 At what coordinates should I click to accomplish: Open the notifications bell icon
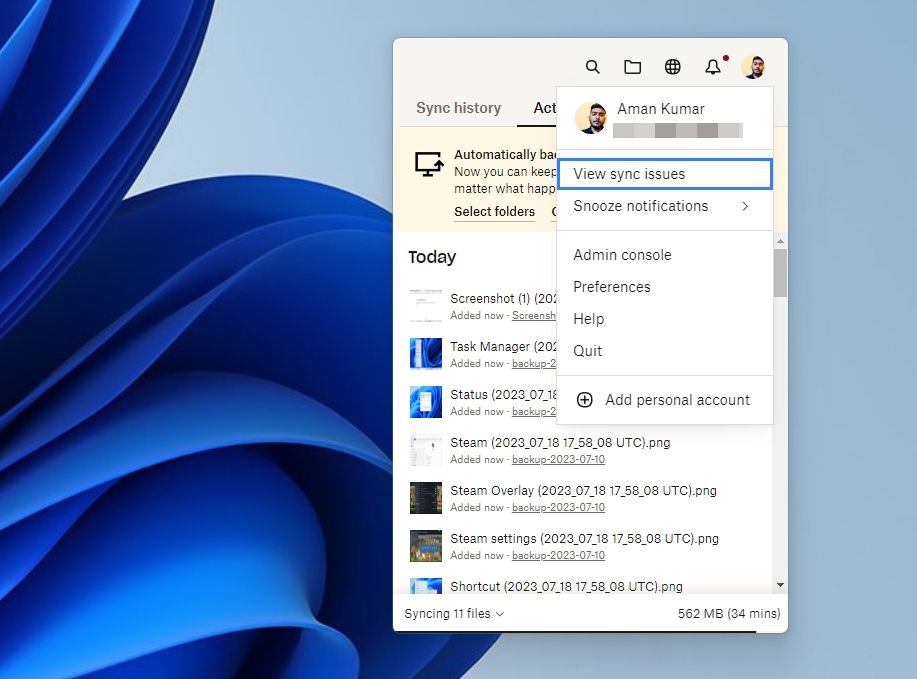[x=712, y=66]
